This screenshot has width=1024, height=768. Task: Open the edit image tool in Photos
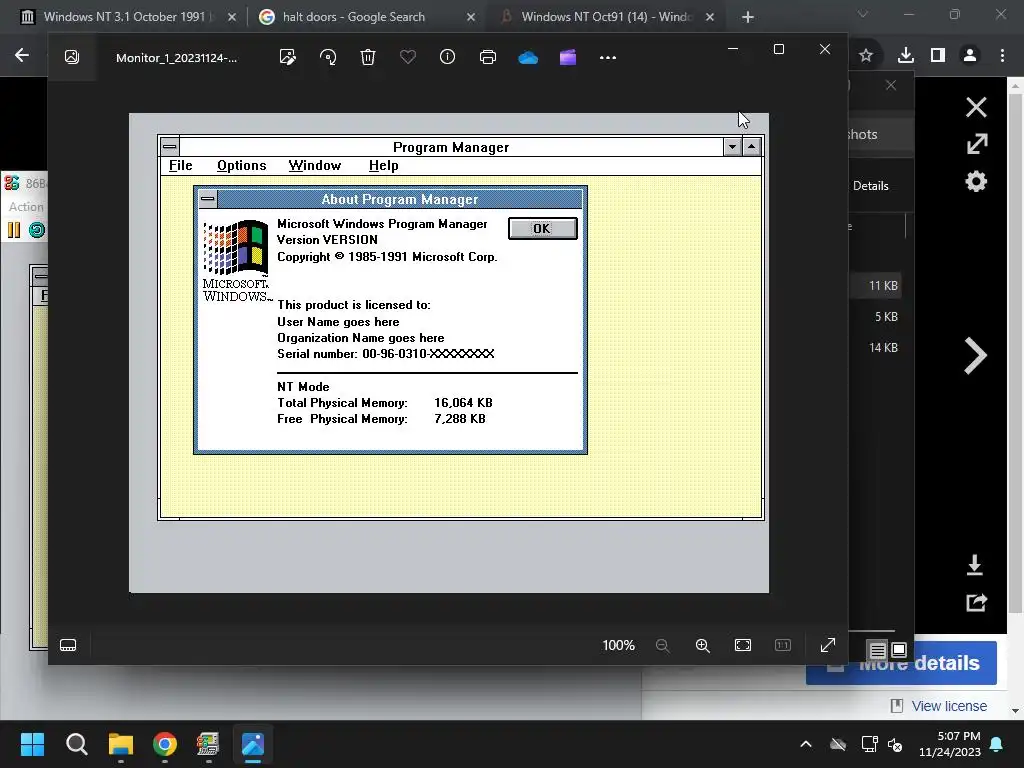287,57
